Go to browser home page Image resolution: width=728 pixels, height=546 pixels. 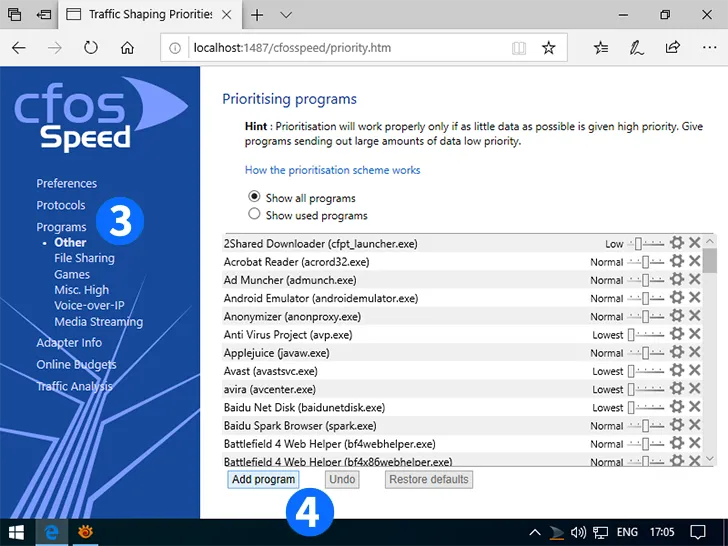pyautogui.click(x=127, y=47)
